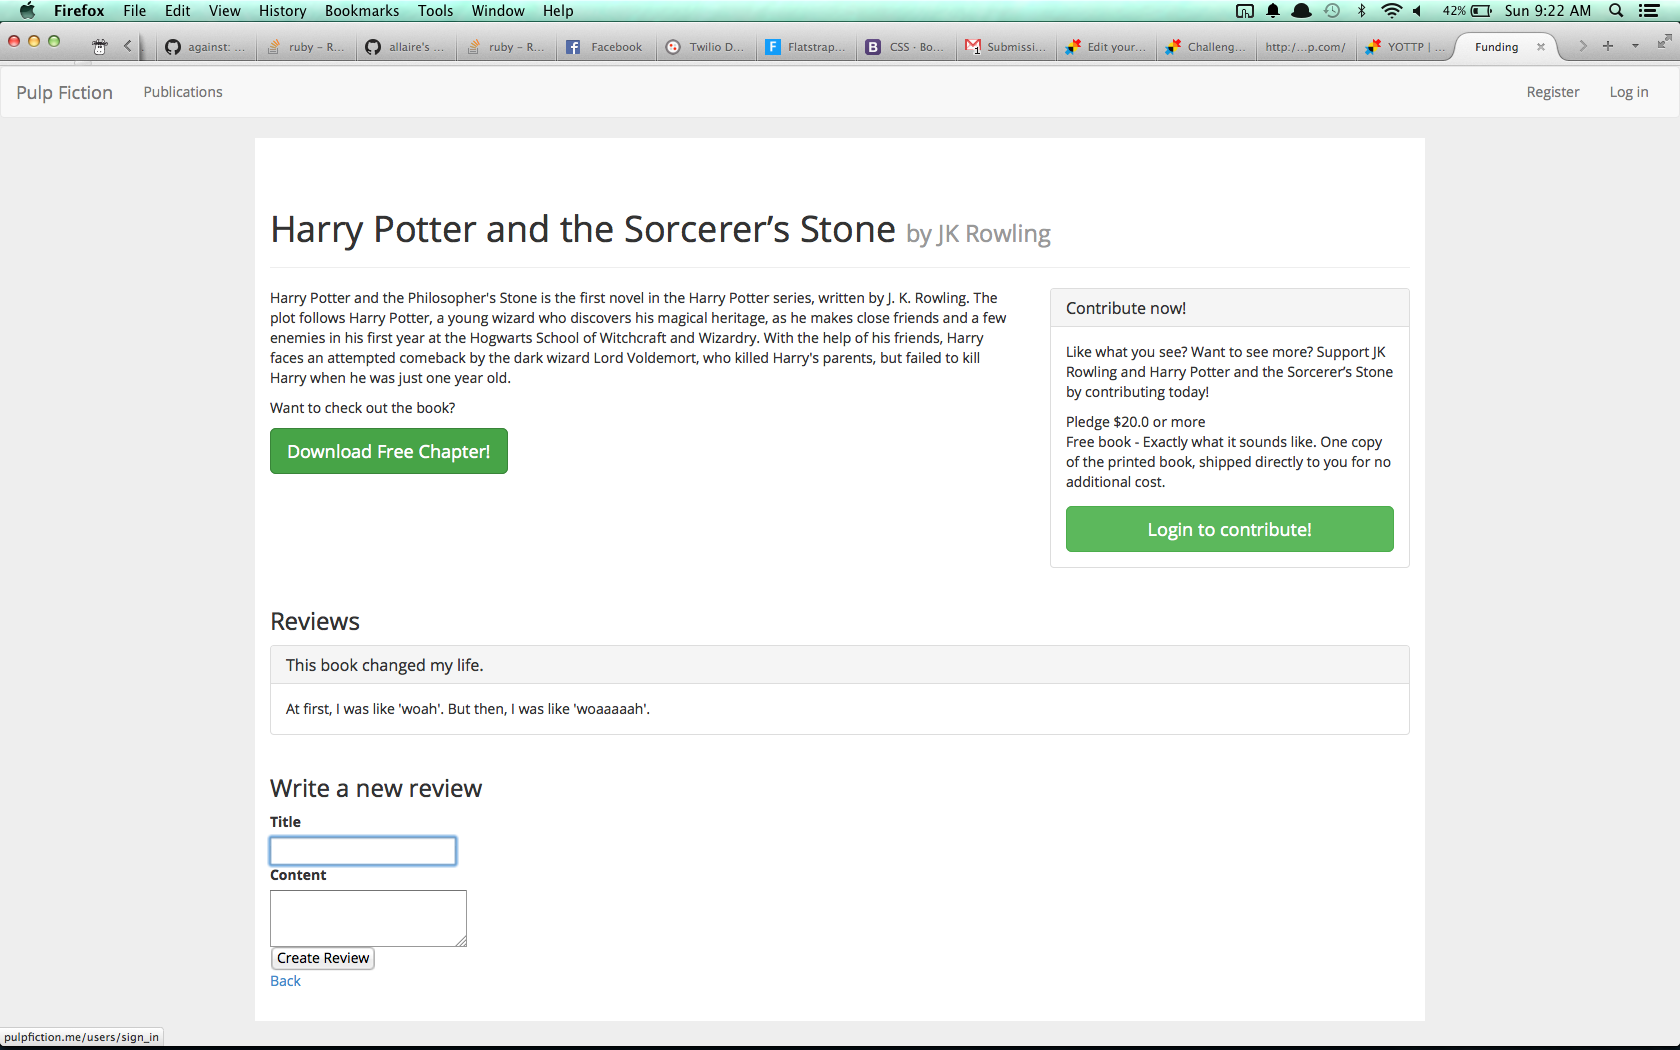
Task: Click the Bluetooth status icon
Action: pos(1361,11)
